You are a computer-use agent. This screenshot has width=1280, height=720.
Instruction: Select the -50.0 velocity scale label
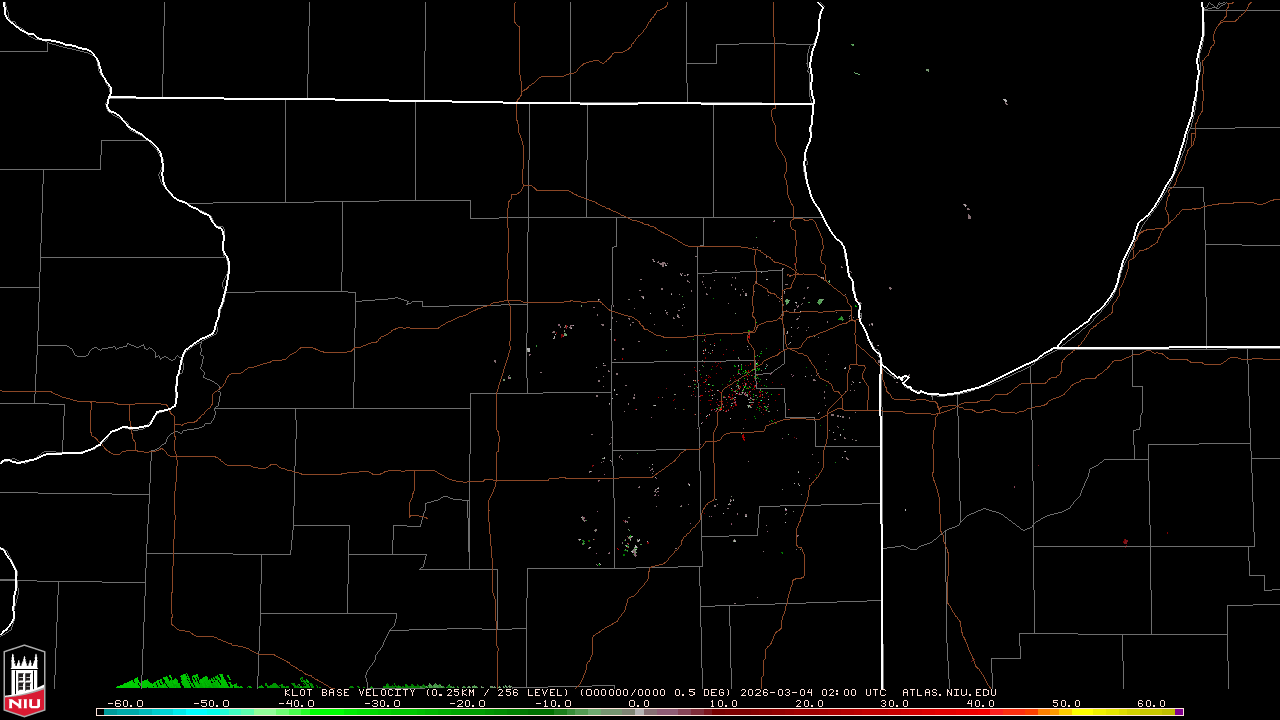pyautogui.click(x=210, y=704)
